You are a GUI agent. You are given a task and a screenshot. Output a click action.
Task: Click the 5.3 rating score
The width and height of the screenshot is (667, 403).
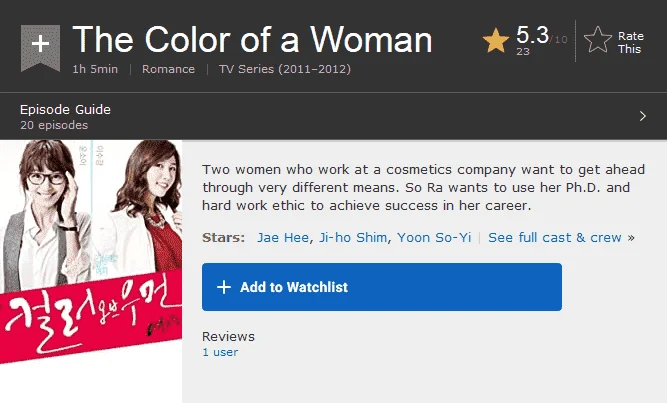coord(532,34)
